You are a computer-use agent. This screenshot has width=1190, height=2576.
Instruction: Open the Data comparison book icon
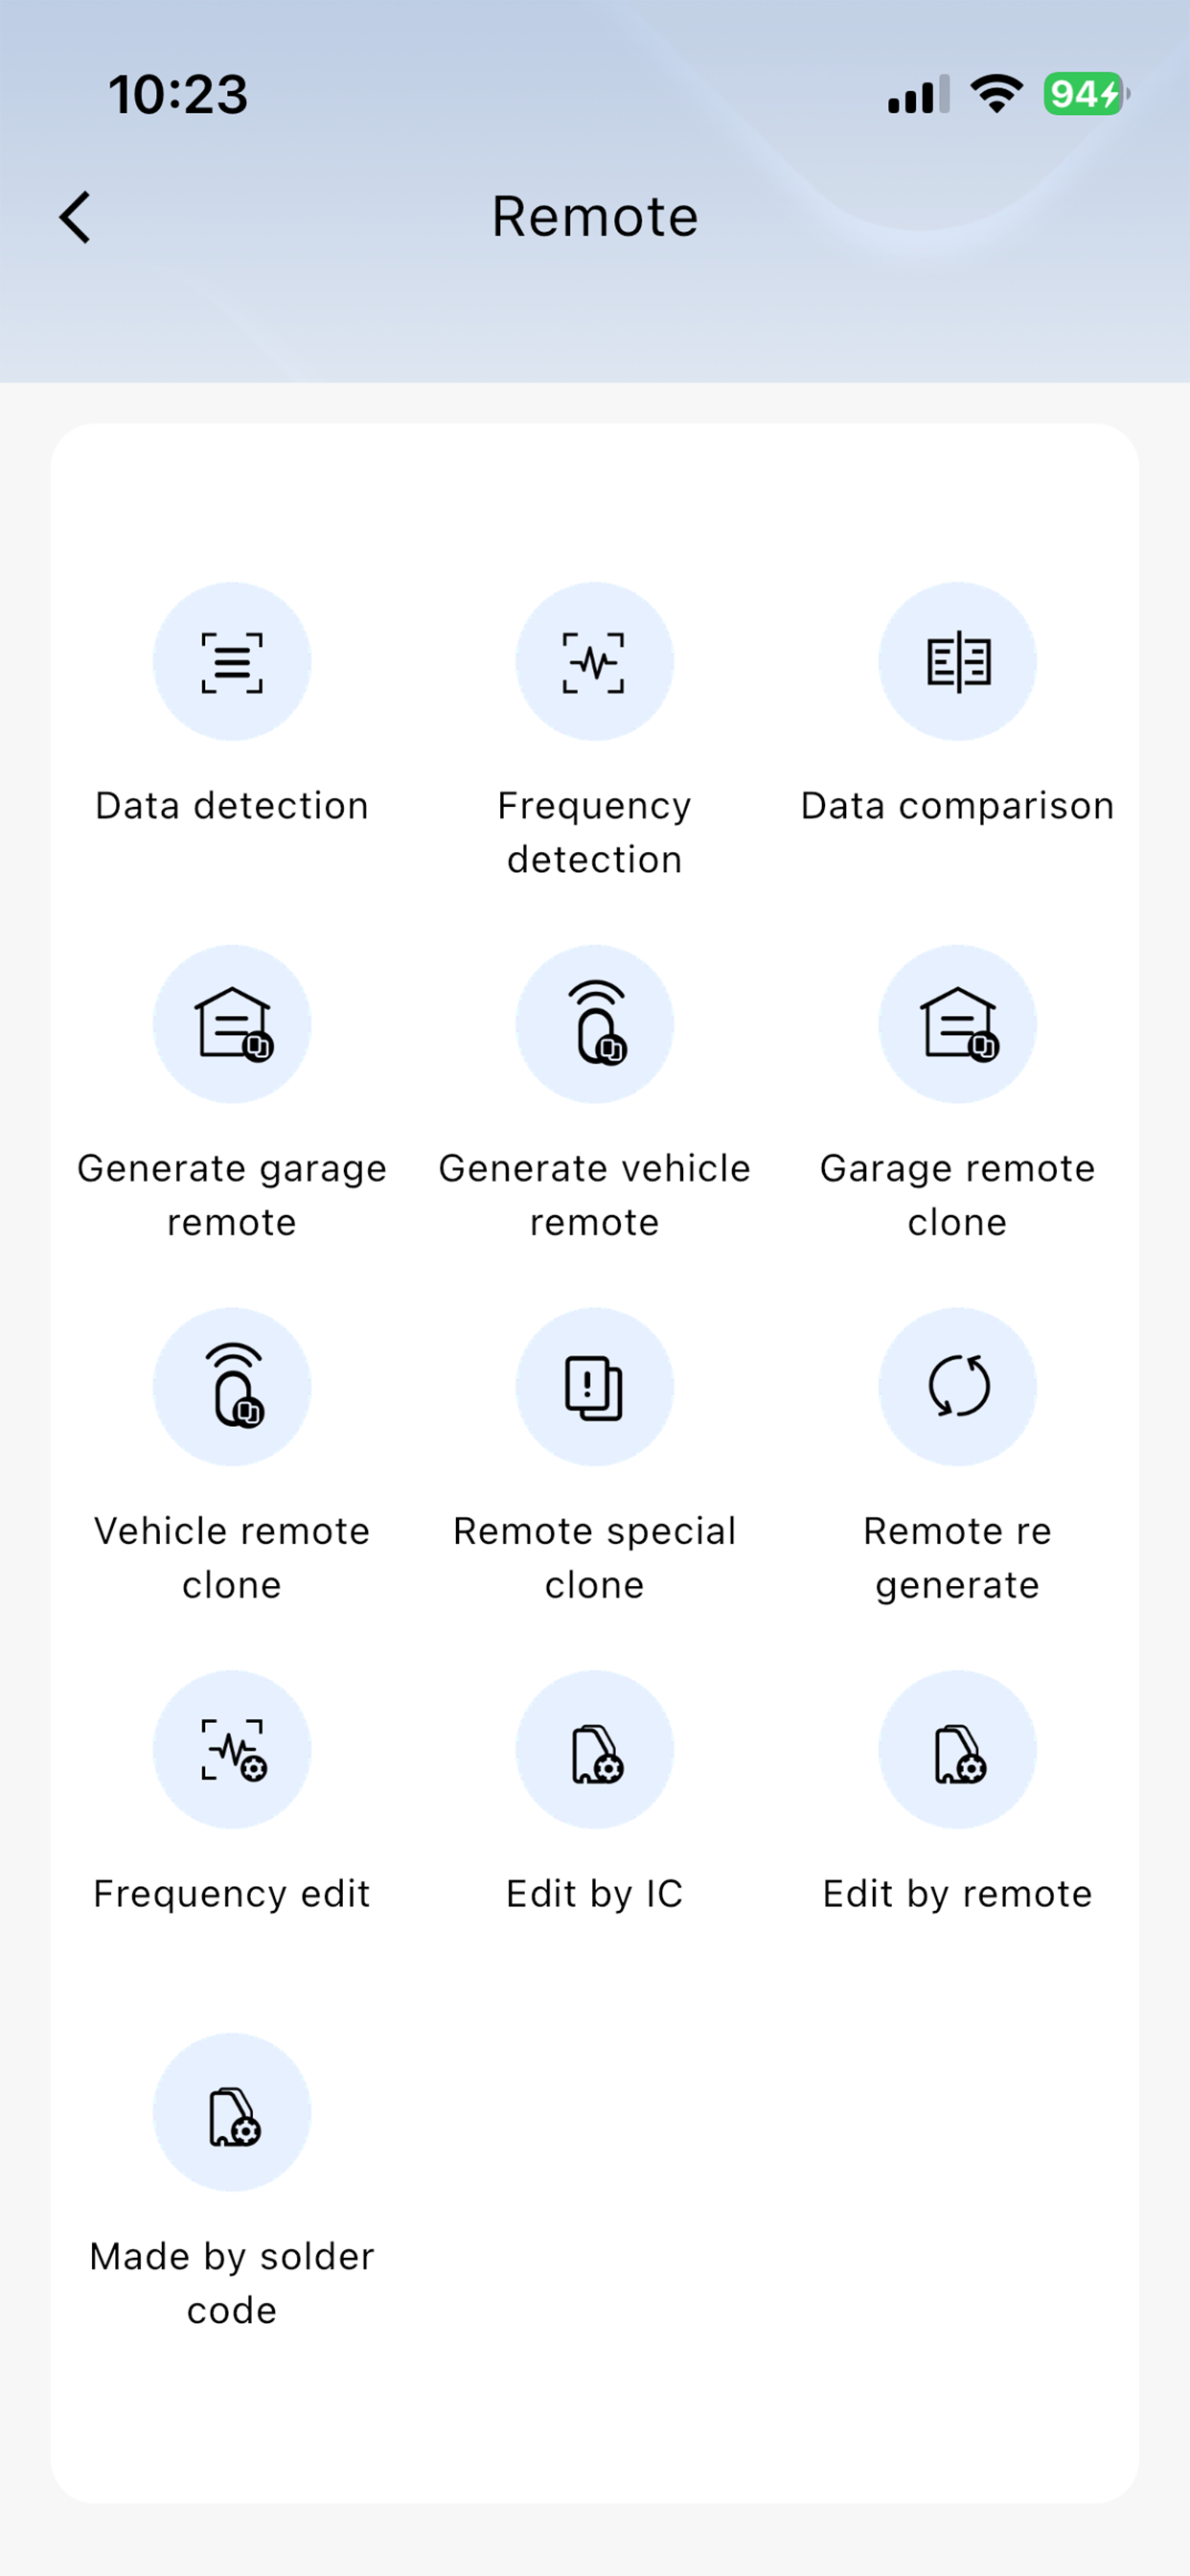pos(958,662)
